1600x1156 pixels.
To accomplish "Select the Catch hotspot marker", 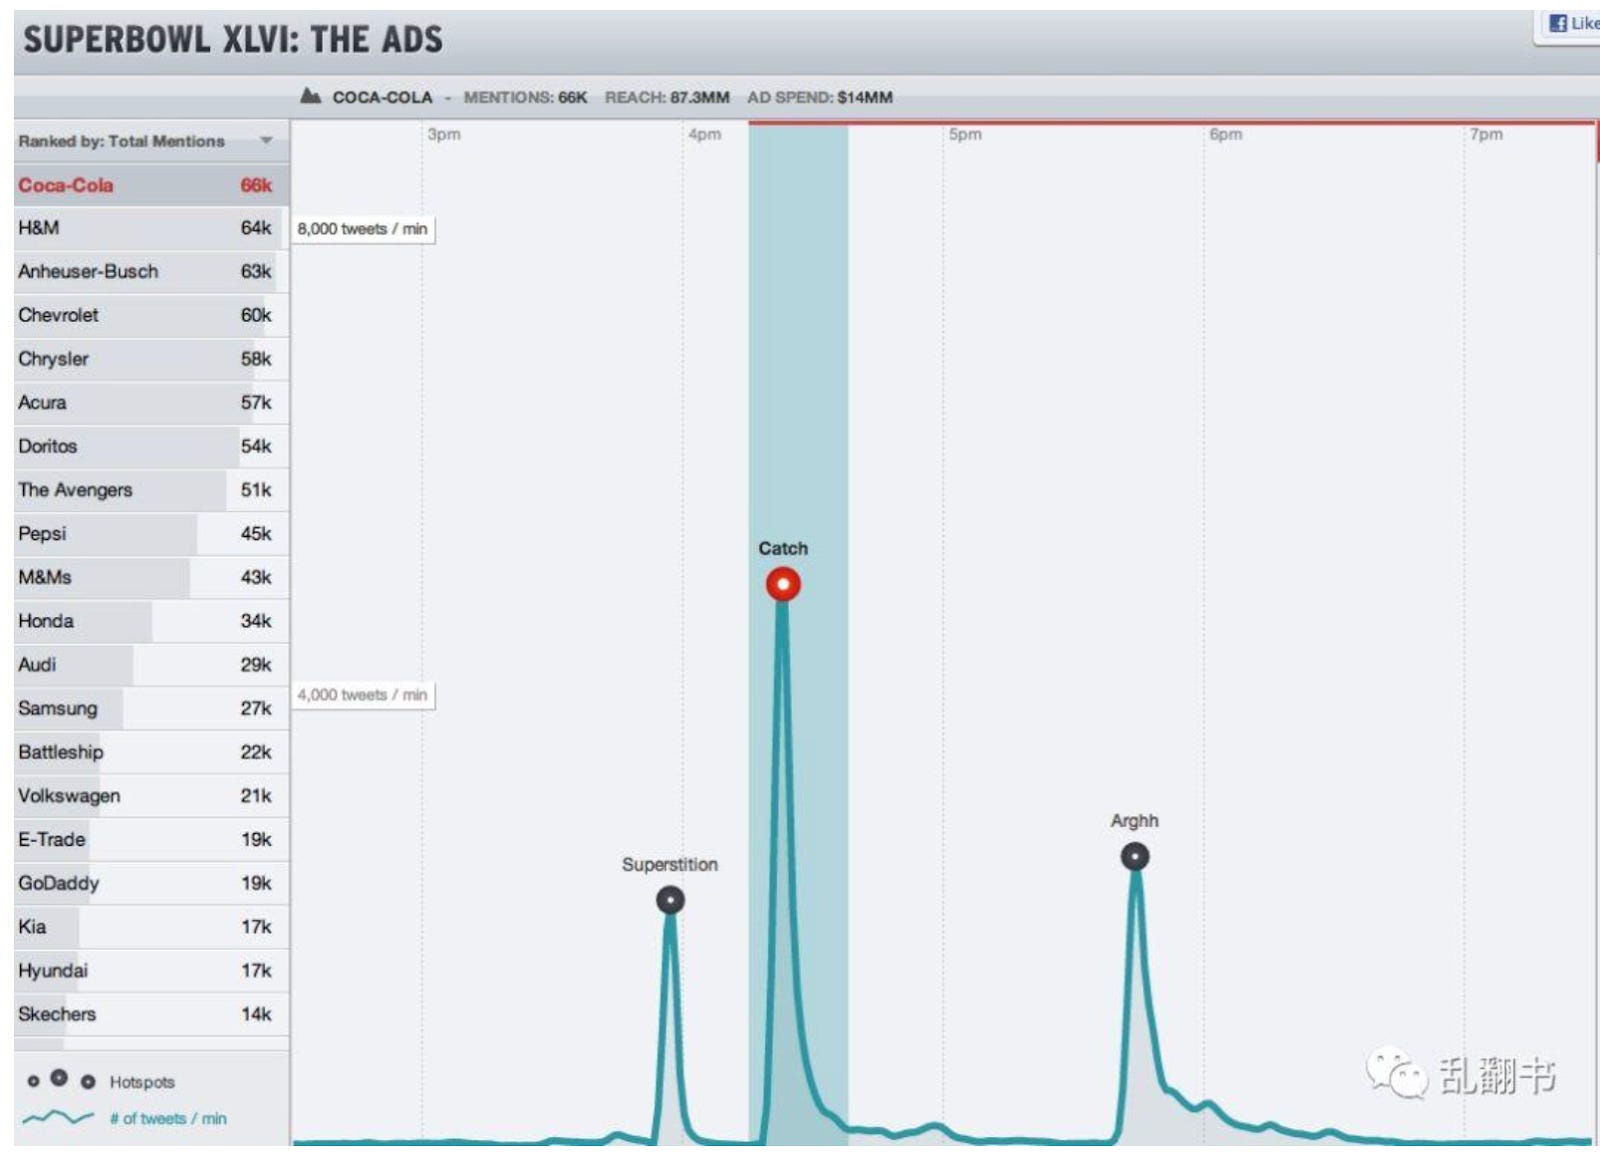I will pos(783,584).
